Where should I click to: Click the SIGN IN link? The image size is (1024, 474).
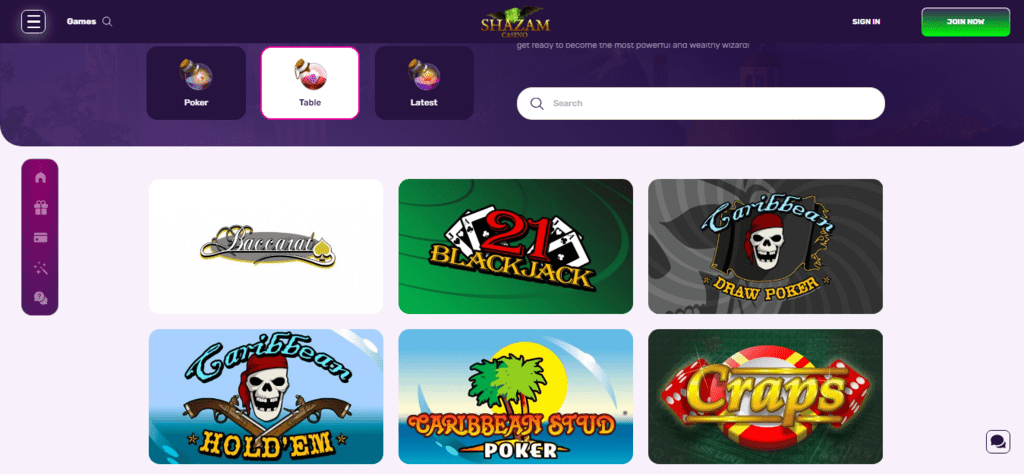coord(866,22)
